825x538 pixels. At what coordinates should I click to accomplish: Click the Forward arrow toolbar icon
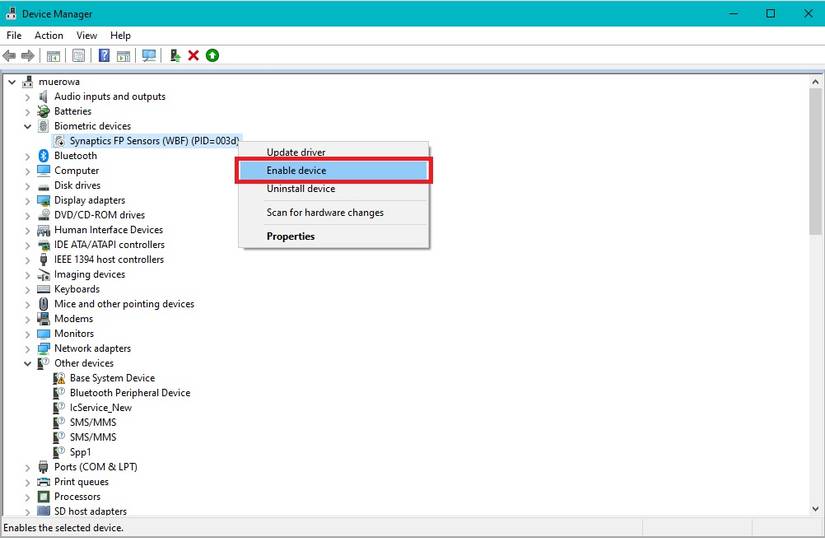click(27, 55)
